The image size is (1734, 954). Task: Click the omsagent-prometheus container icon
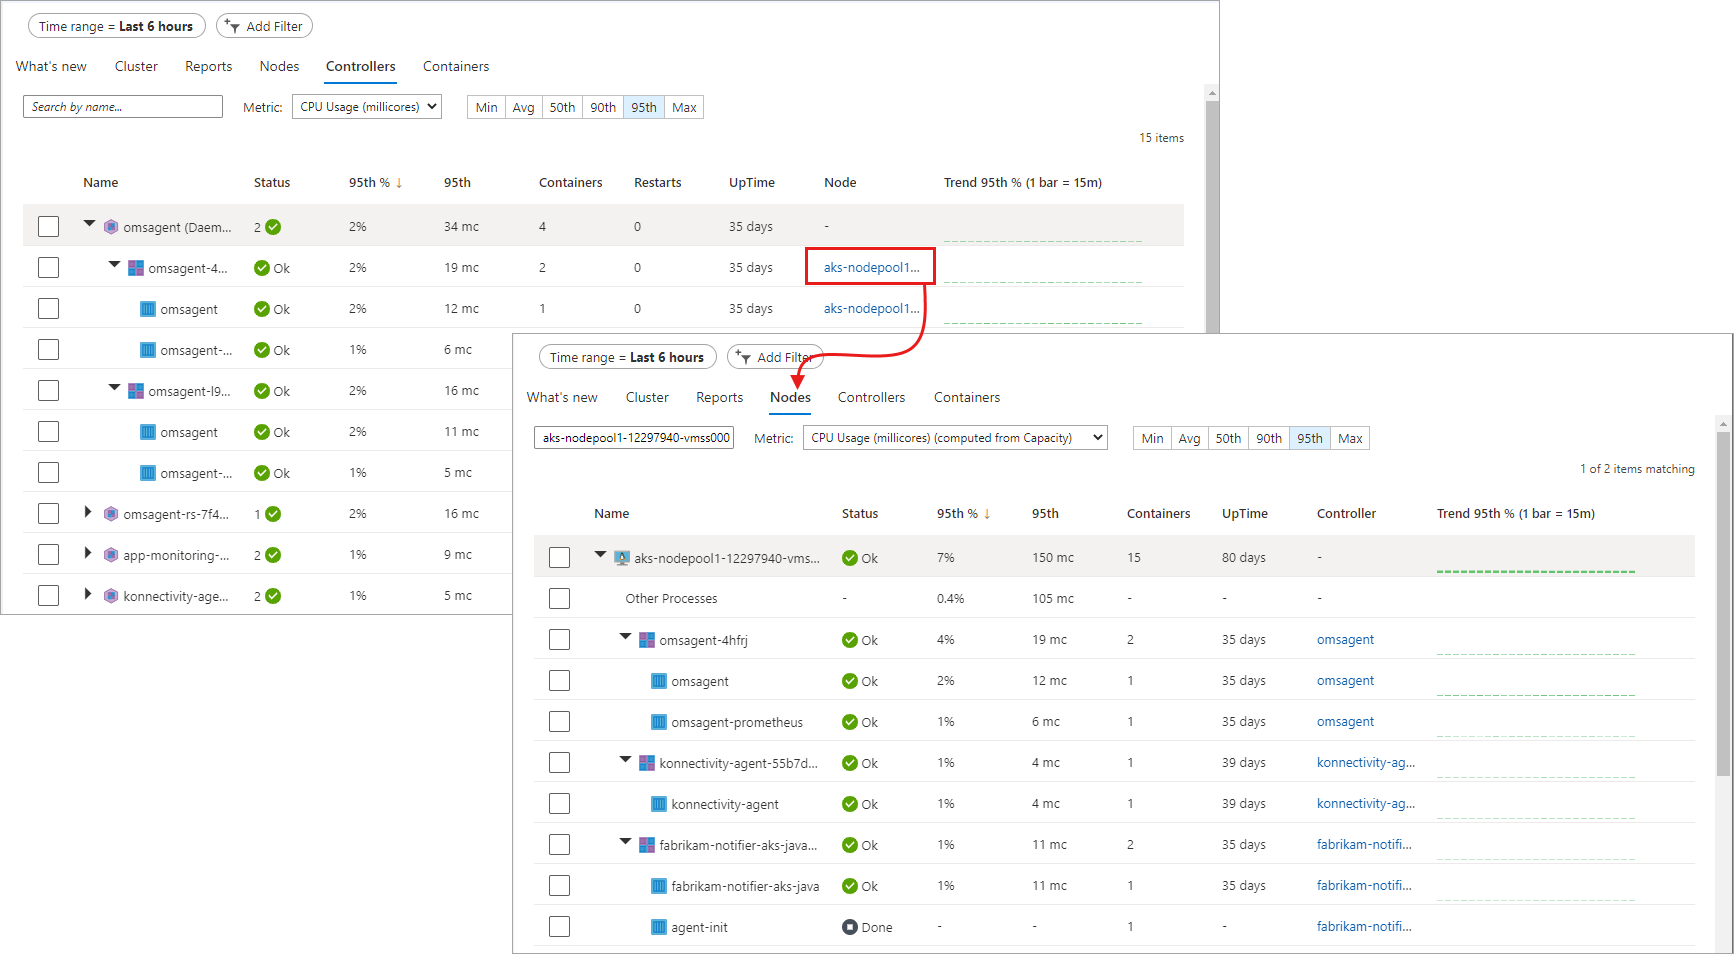coord(659,722)
